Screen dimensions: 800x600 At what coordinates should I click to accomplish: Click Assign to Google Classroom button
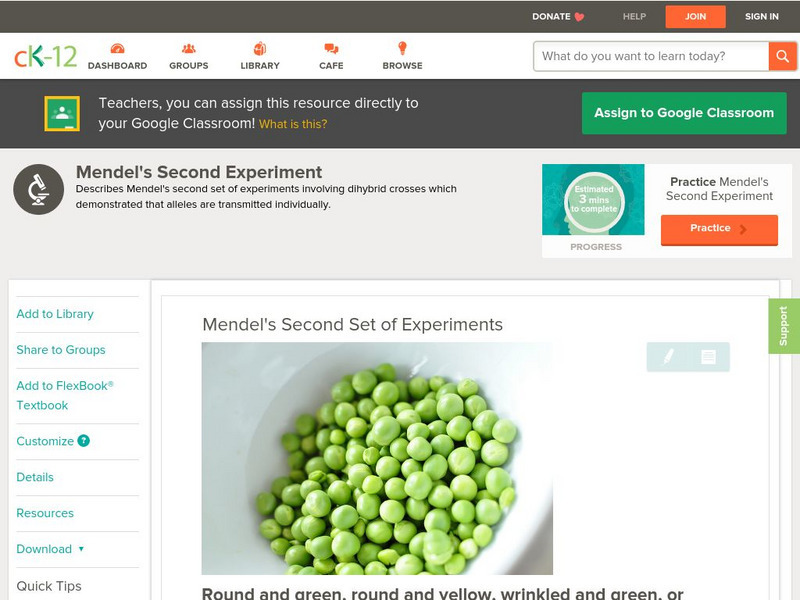point(684,113)
